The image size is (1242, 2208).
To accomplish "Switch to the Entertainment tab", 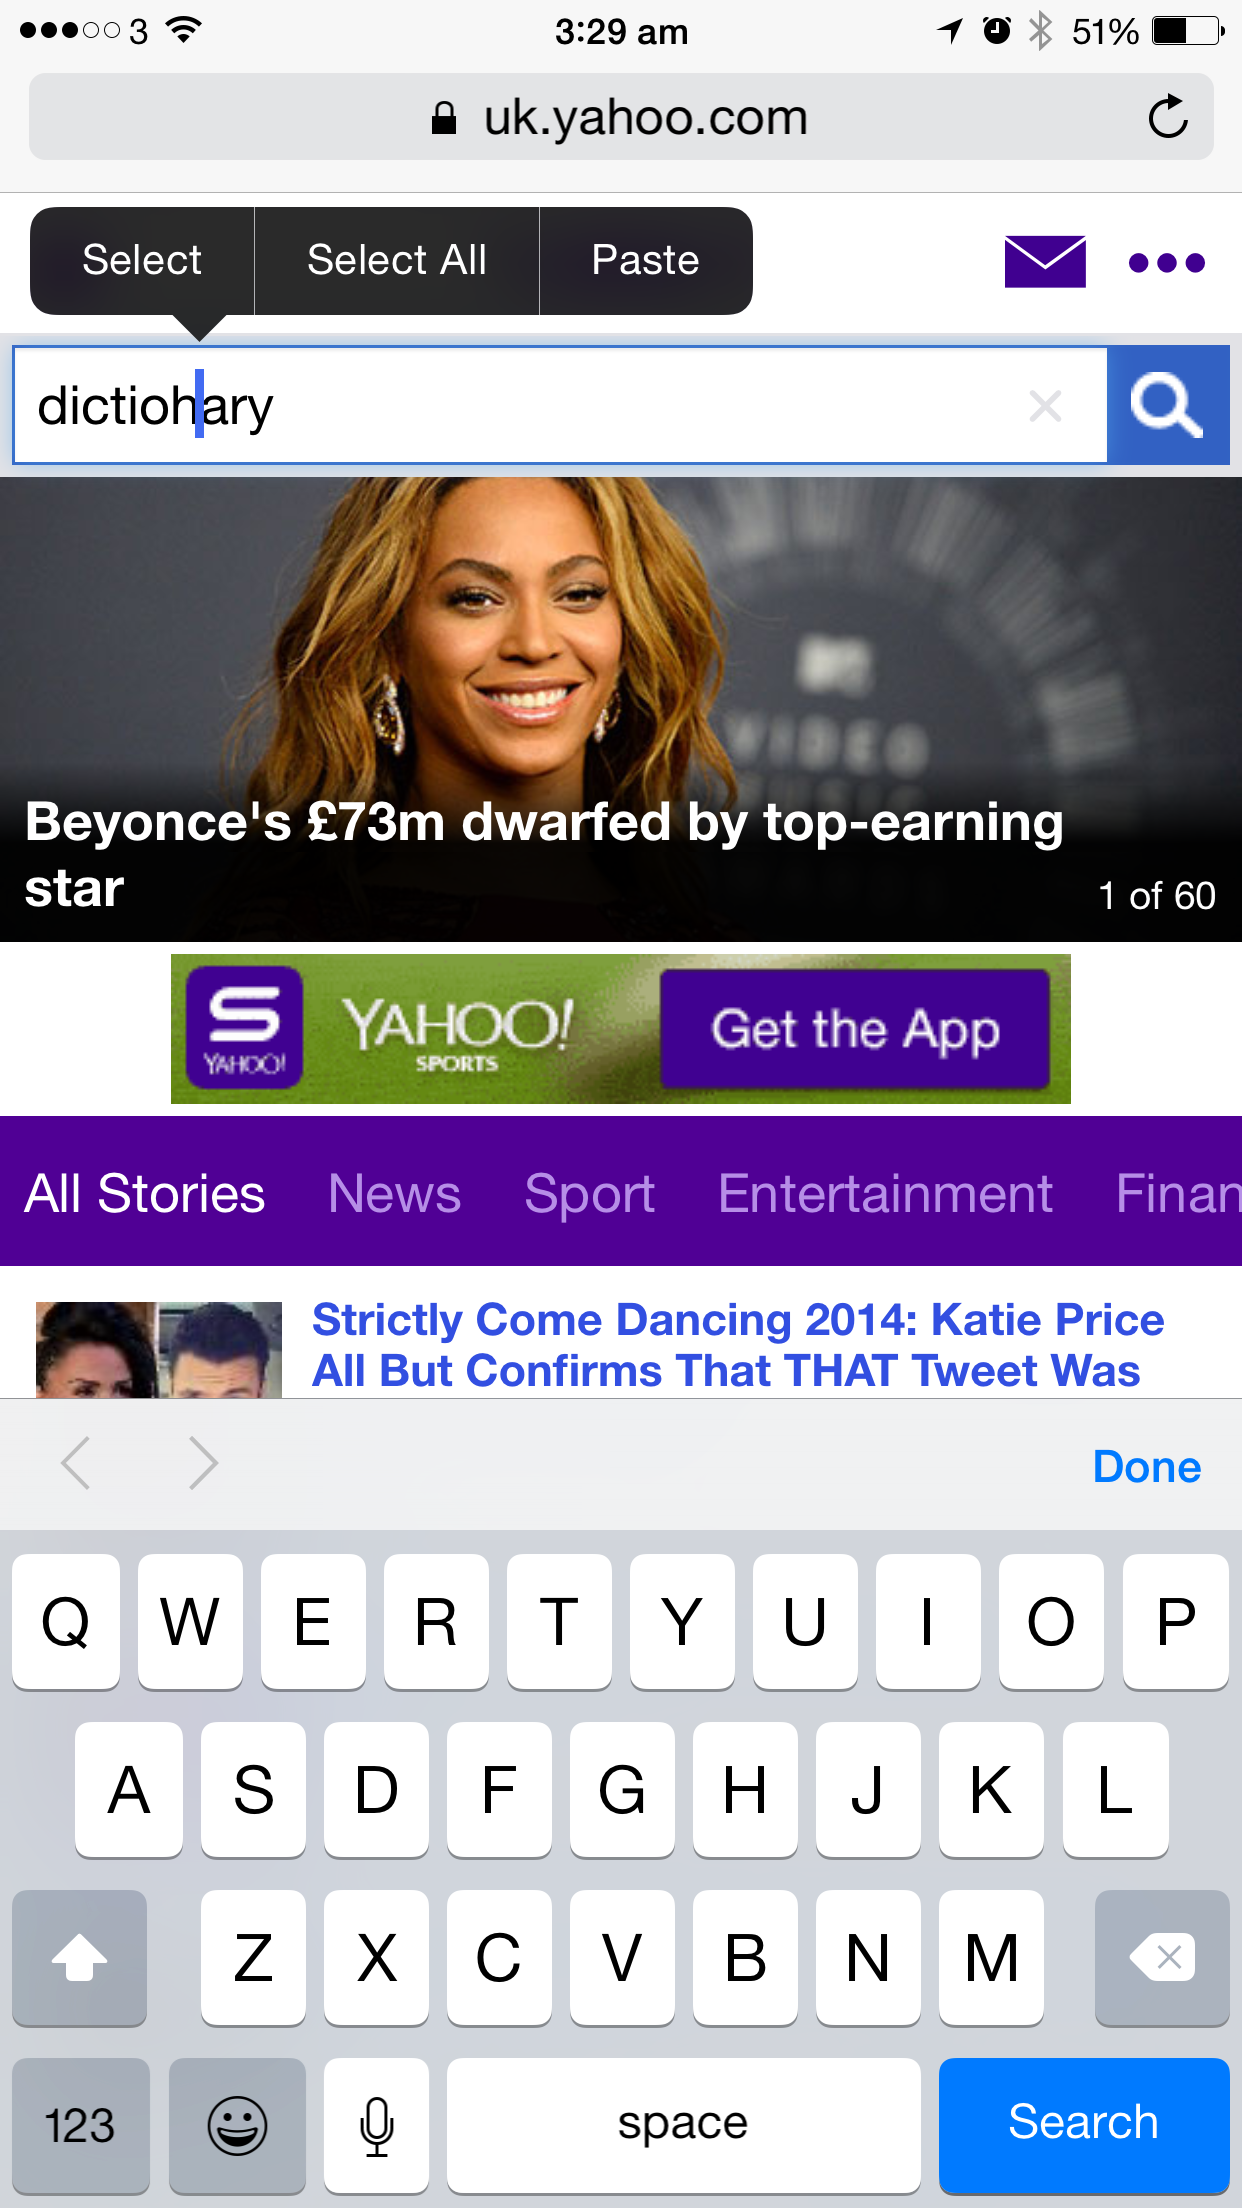I will pos(885,1193).
